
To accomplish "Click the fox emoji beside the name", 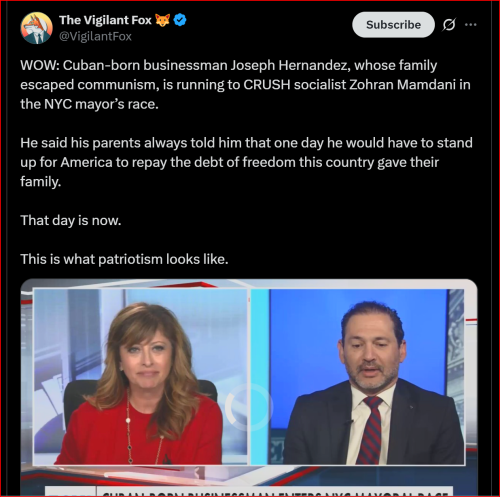I will pos(163,20).
